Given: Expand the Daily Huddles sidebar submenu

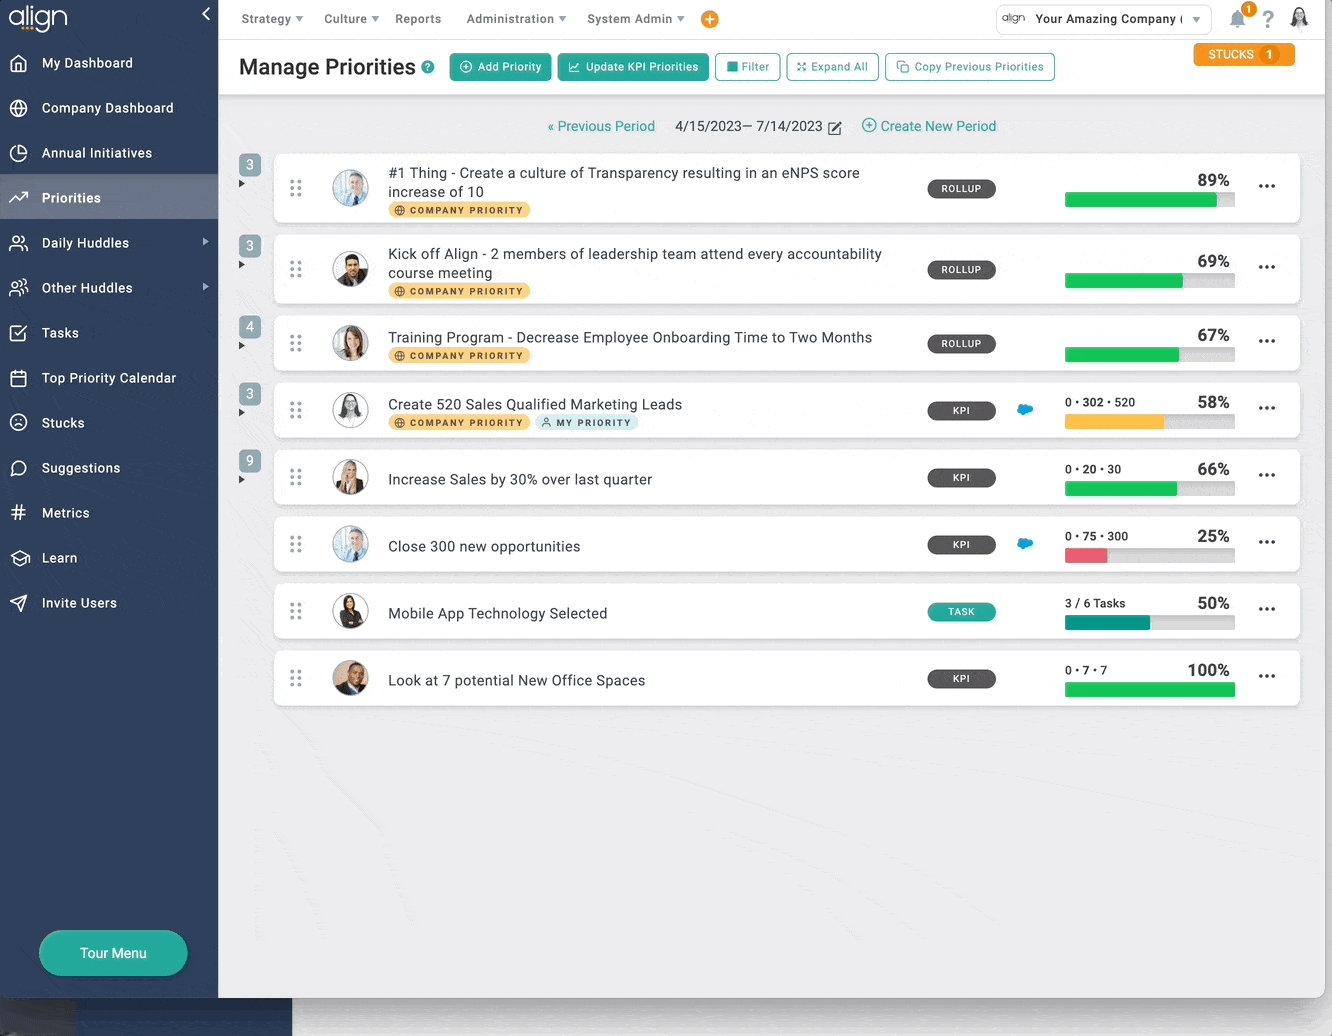Looking at the screenshot, I should pyautogui.click(x=205, y=242).
